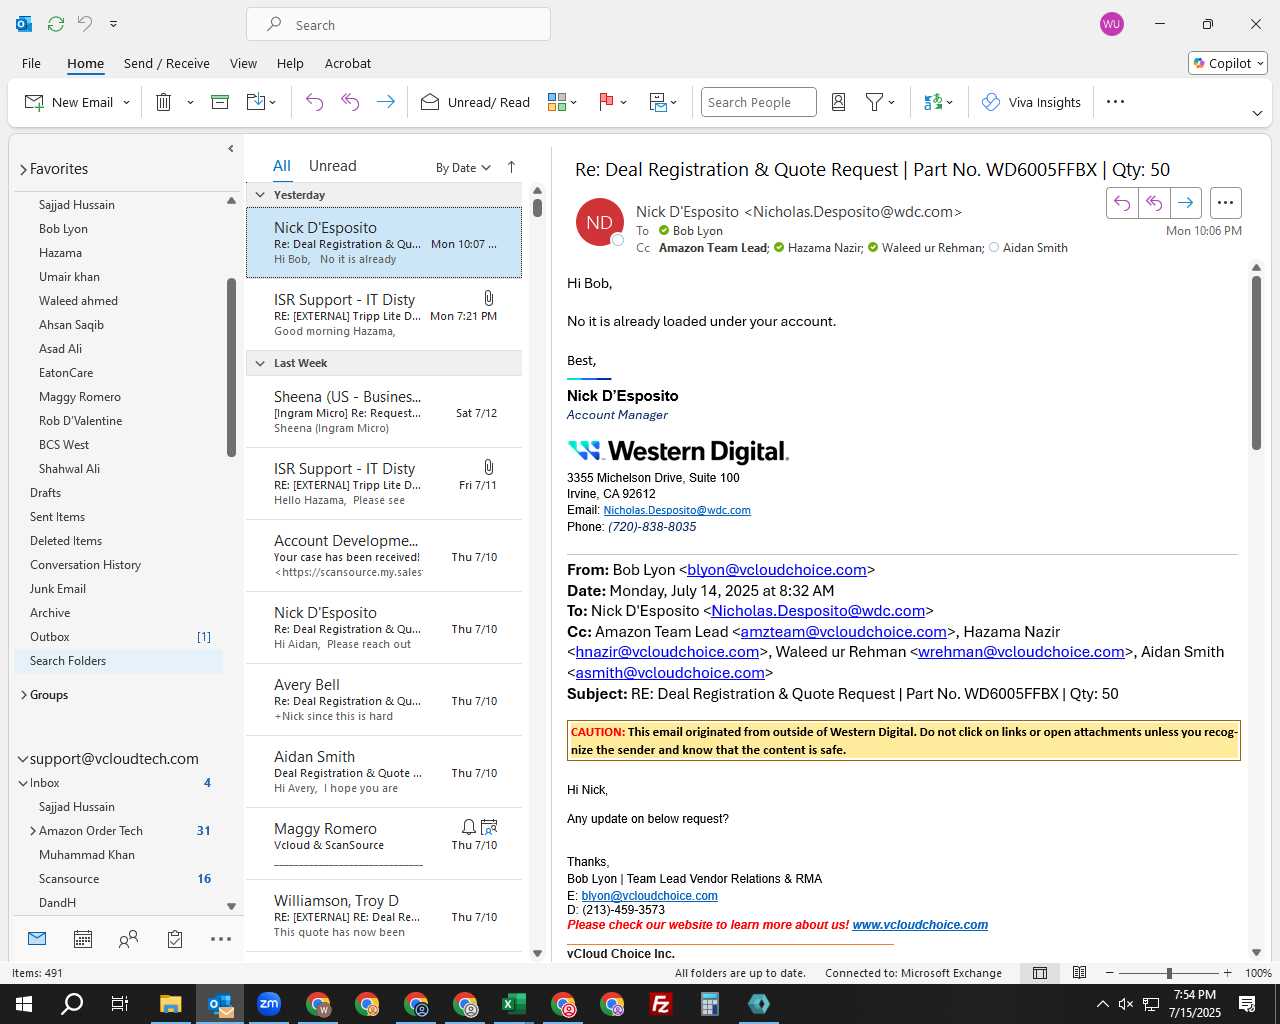Open More actions ellipsis in reading pane
The image size is (1280, 1024).
point(1225,203)
